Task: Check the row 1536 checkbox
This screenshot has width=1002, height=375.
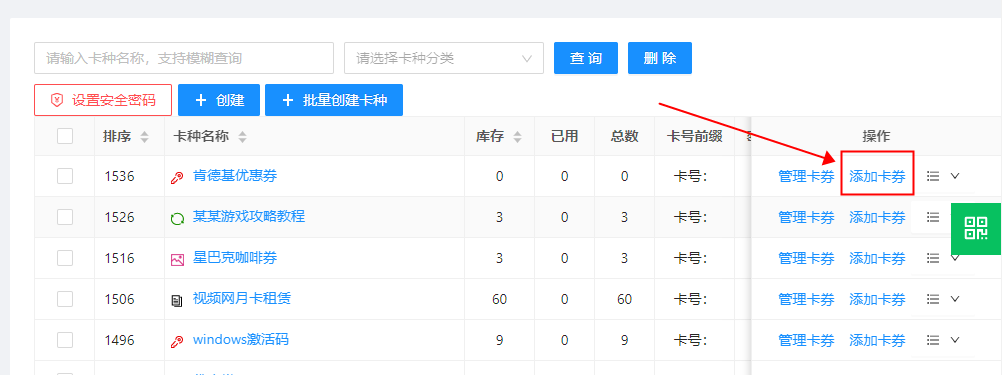Action: 65,176
